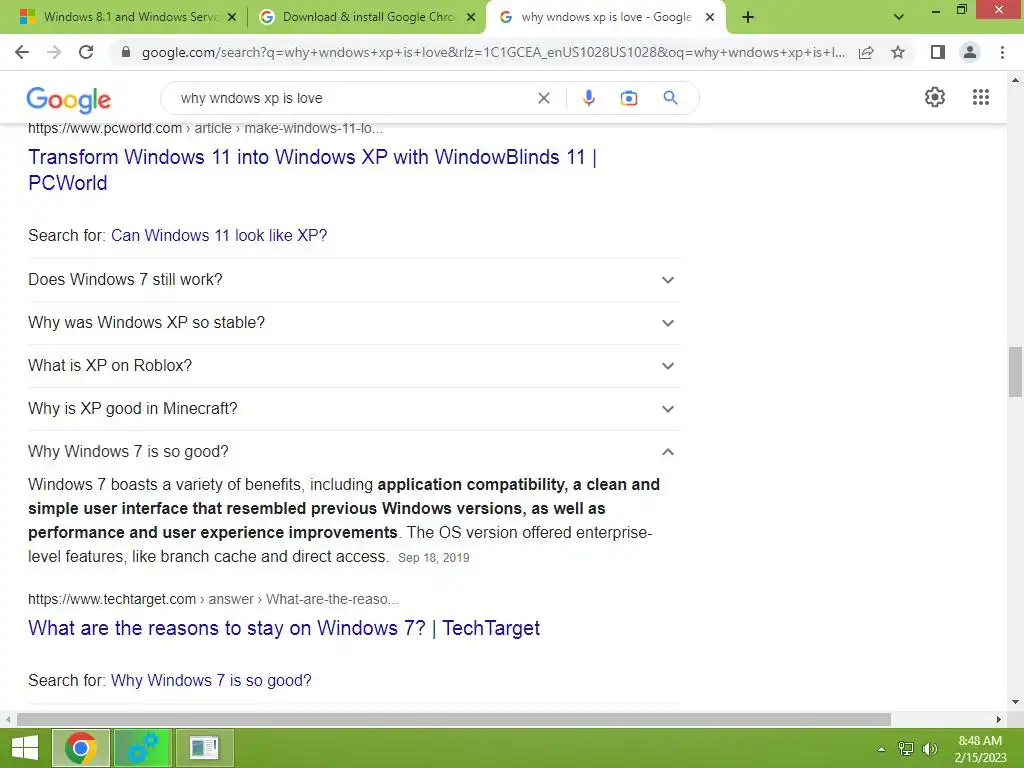Go to Google homepage via logo
The image size is (1024, 768).
point(69,99)
